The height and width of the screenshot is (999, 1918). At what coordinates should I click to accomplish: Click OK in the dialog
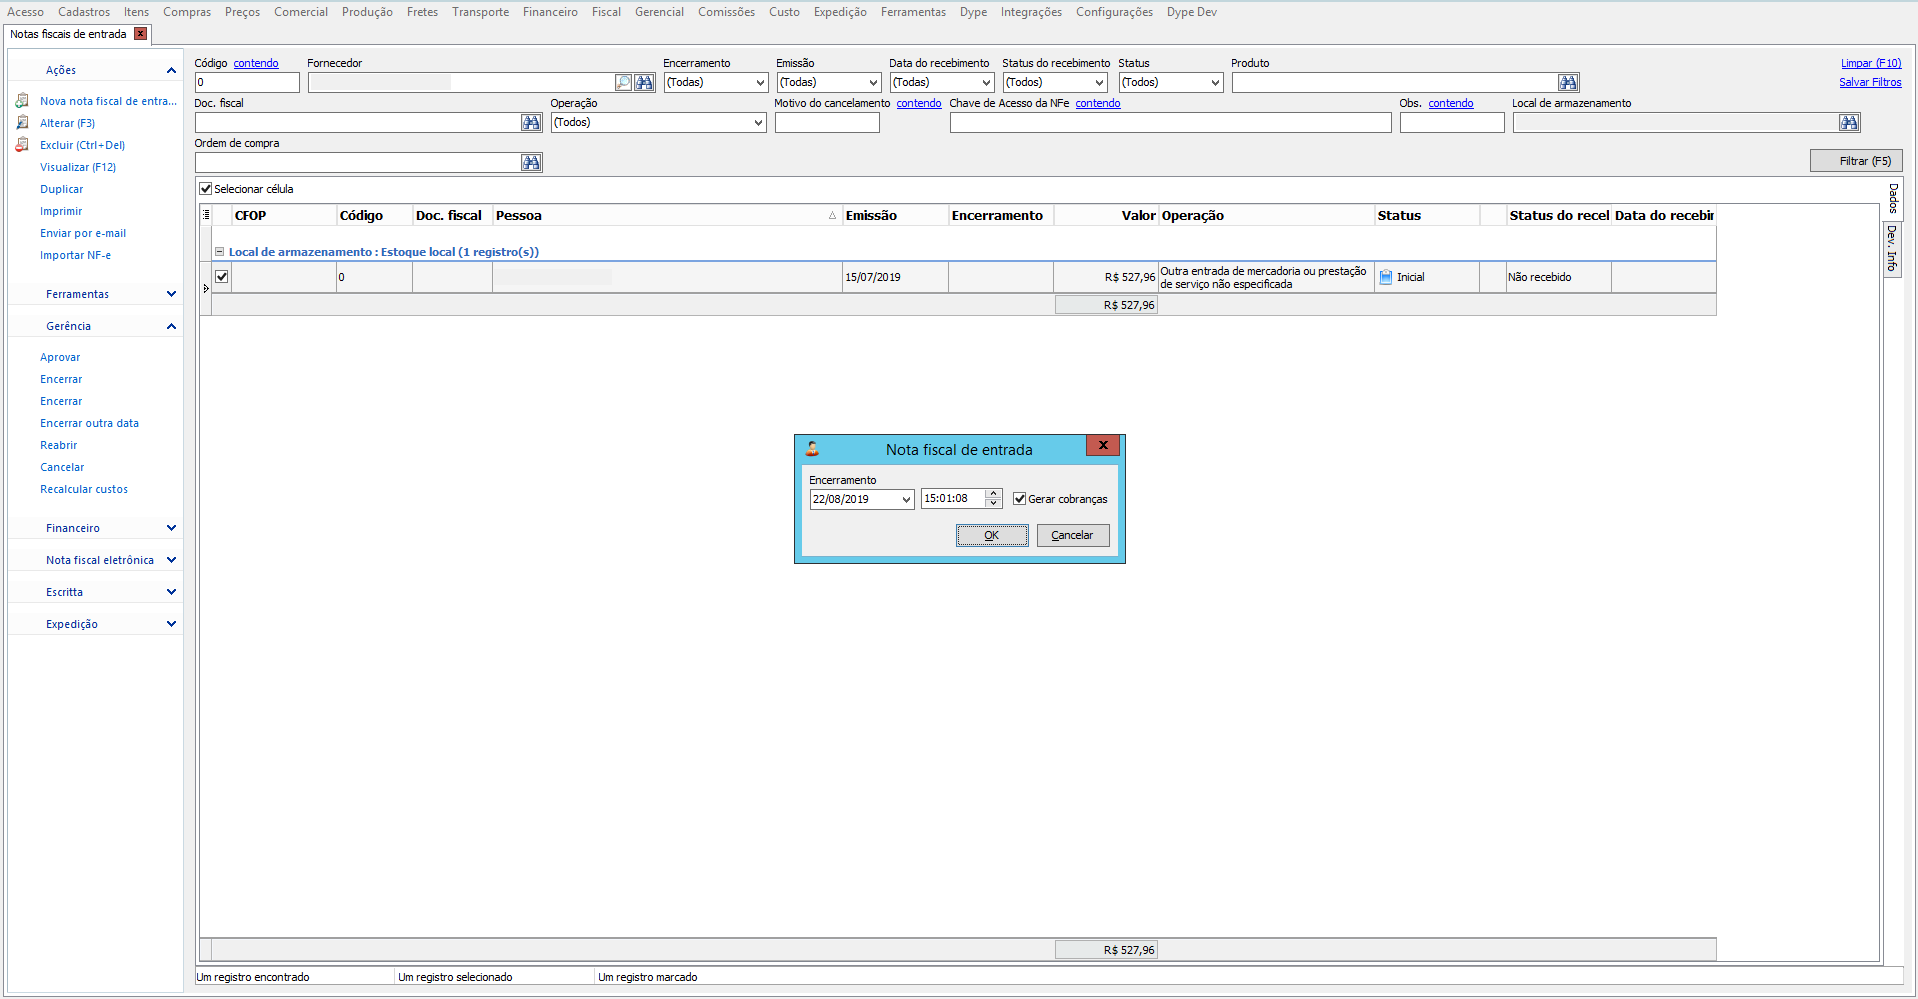click(x=992, y=536)
